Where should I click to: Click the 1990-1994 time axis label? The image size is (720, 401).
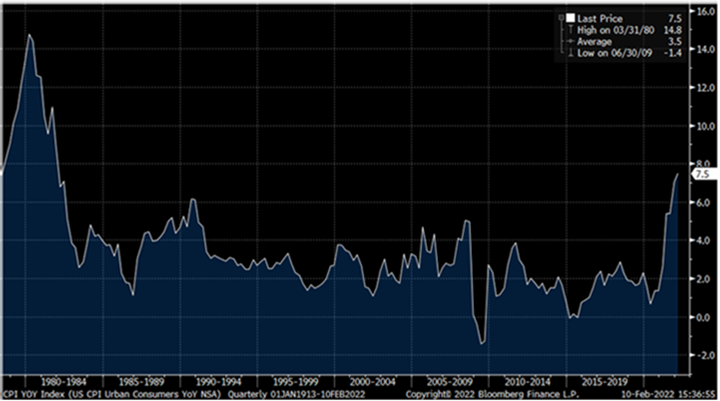point(216,381)
